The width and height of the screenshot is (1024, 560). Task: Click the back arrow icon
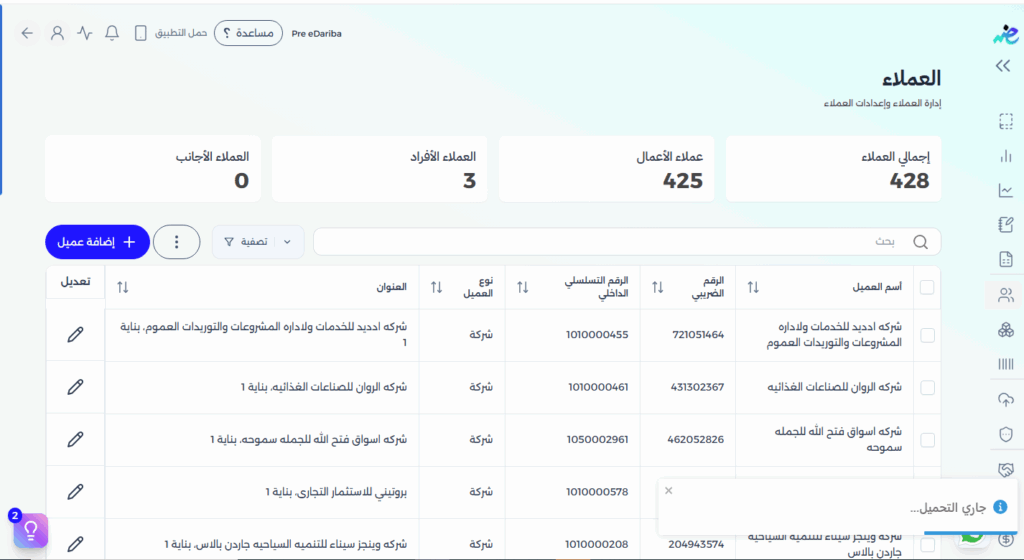27,33
